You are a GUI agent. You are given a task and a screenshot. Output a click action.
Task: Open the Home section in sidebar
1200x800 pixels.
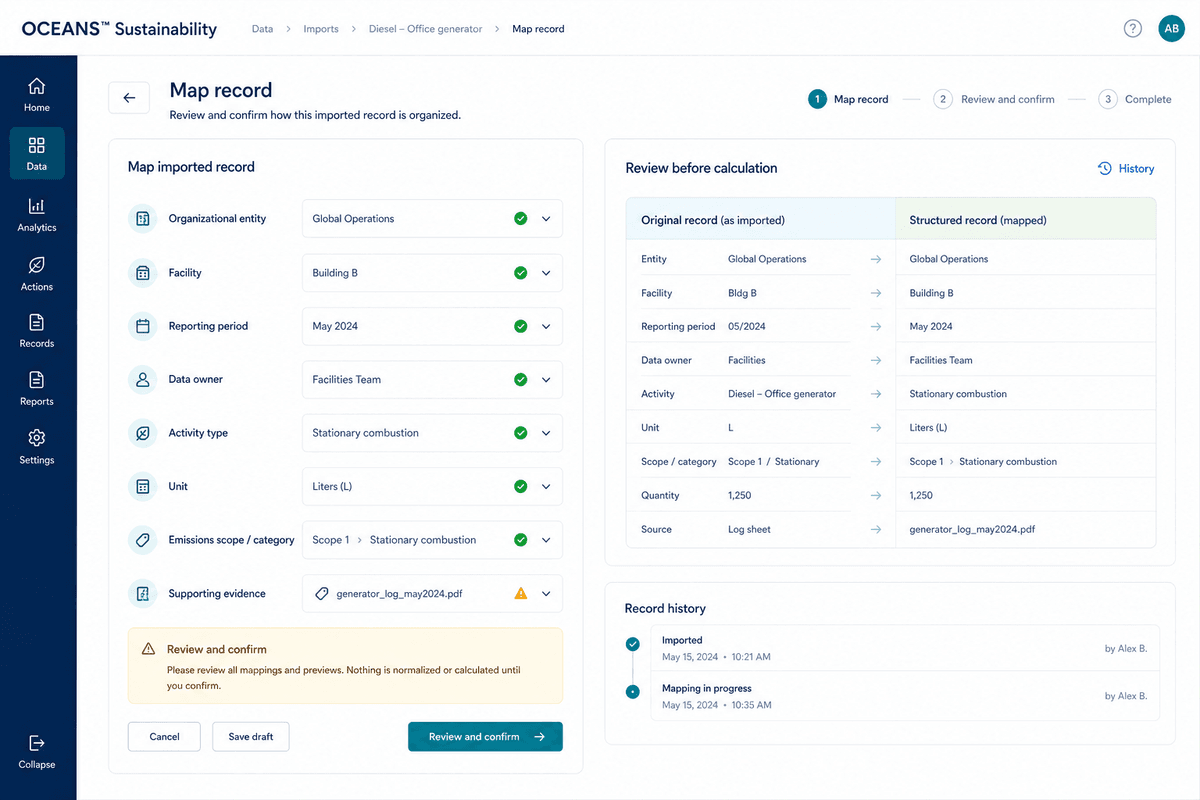point(37,95)
